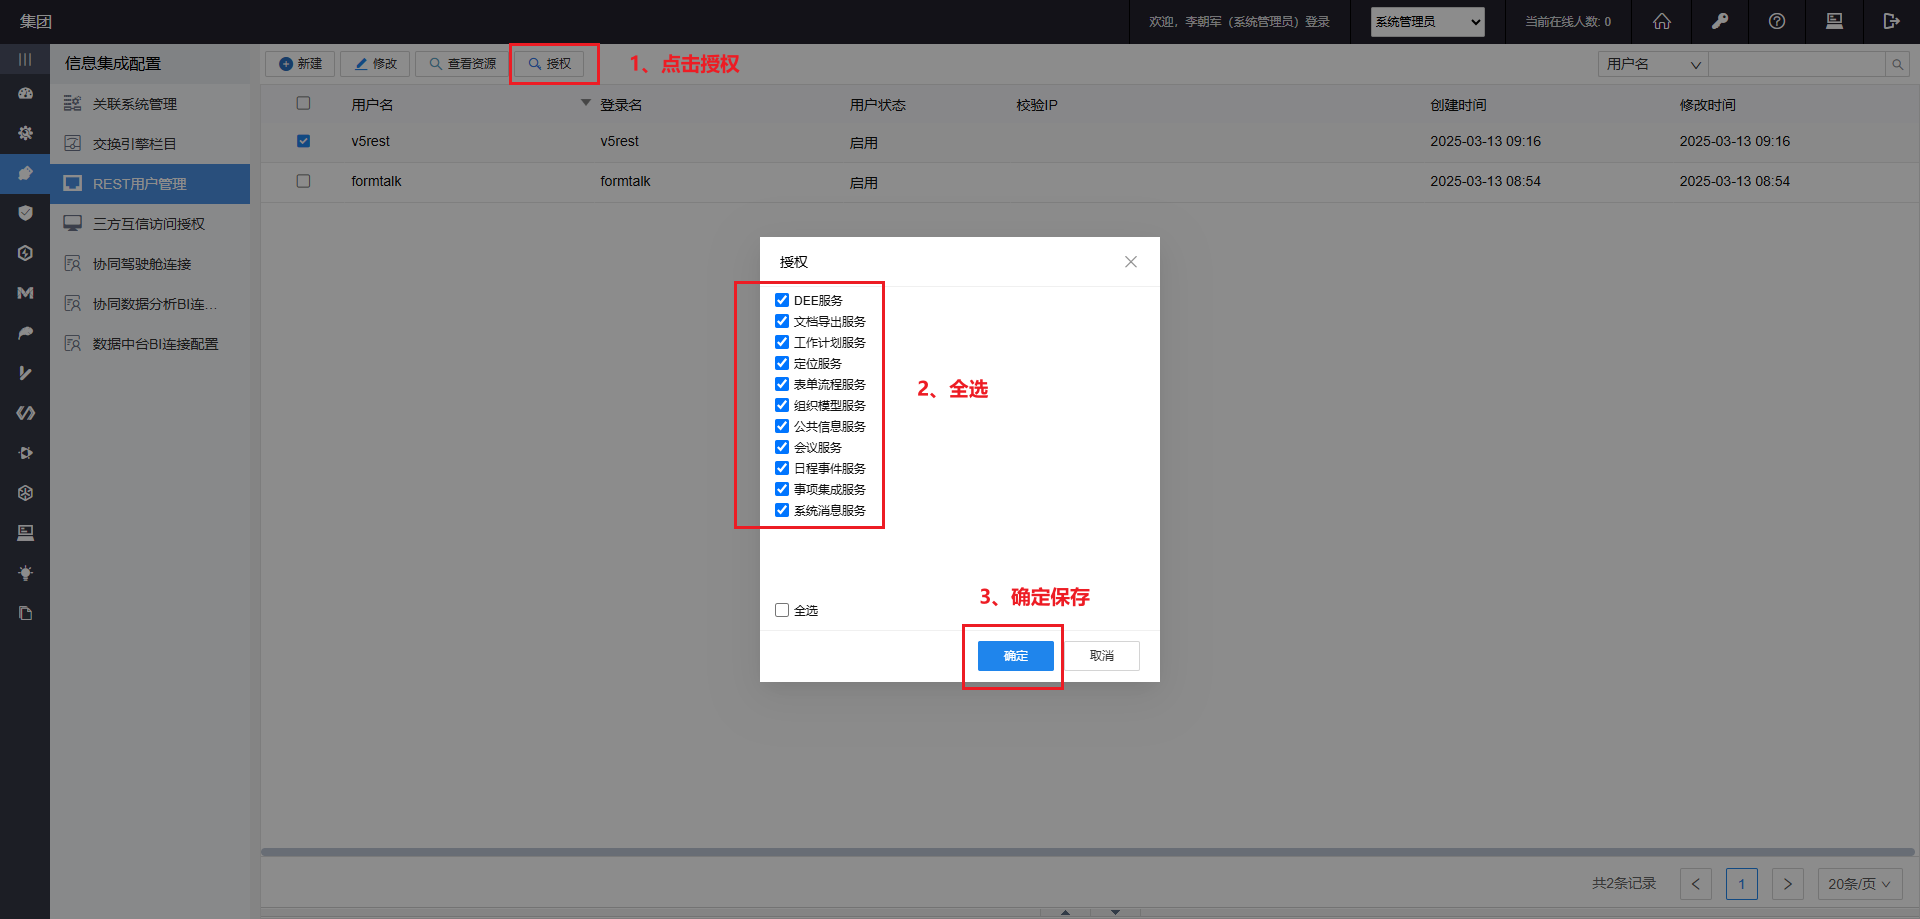The image size is (1920, 919).
Task: Click the hexagon lightning icon in left rail
Action: click(25, 253)
